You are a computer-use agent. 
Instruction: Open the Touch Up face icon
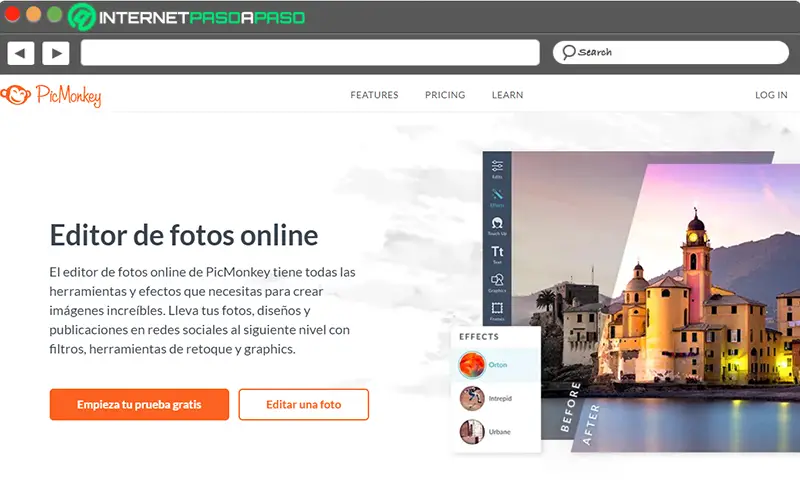tap(497, 223)
